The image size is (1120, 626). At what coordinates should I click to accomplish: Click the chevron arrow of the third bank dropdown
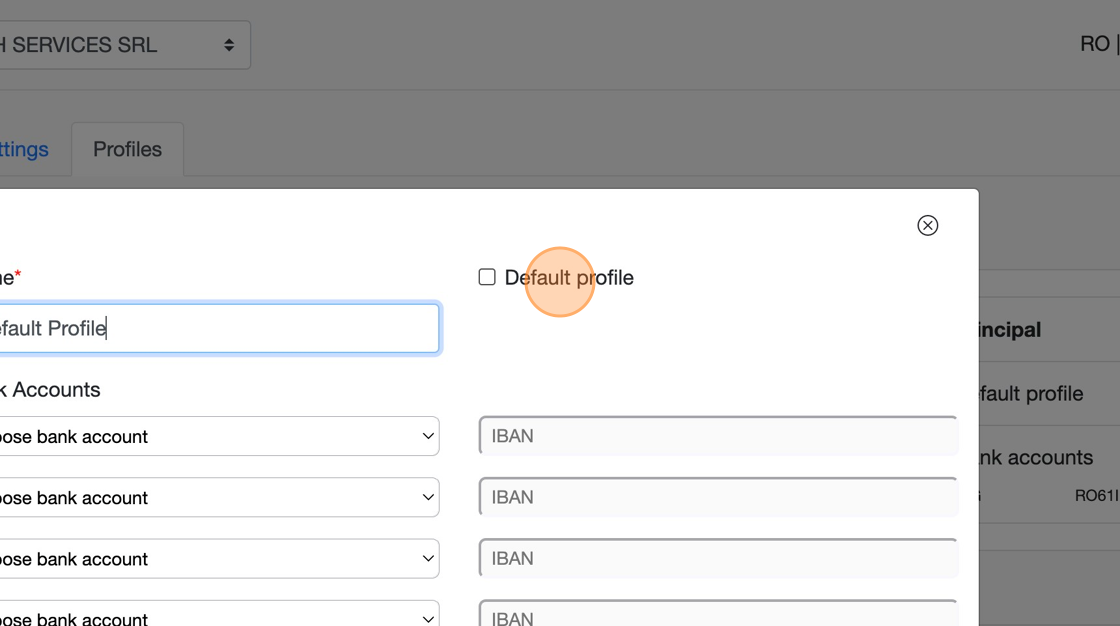(428, 558)
